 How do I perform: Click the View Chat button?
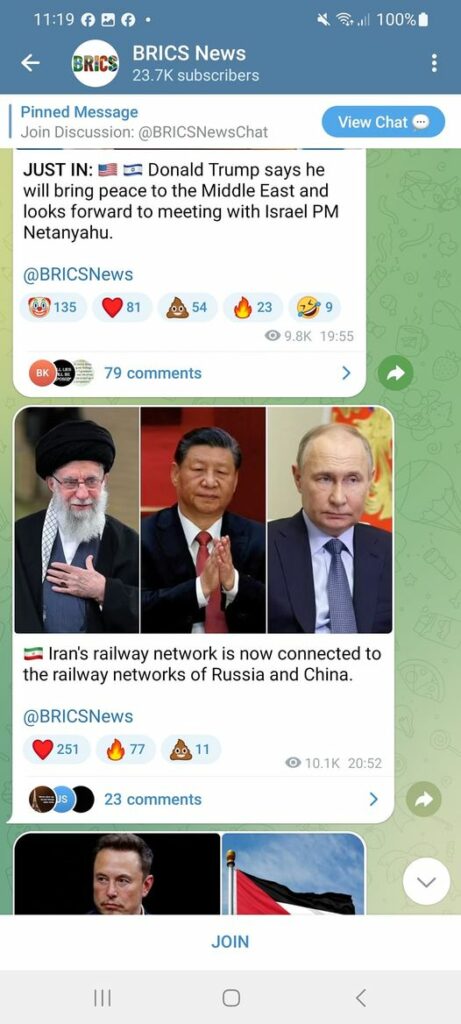(383, 121)
